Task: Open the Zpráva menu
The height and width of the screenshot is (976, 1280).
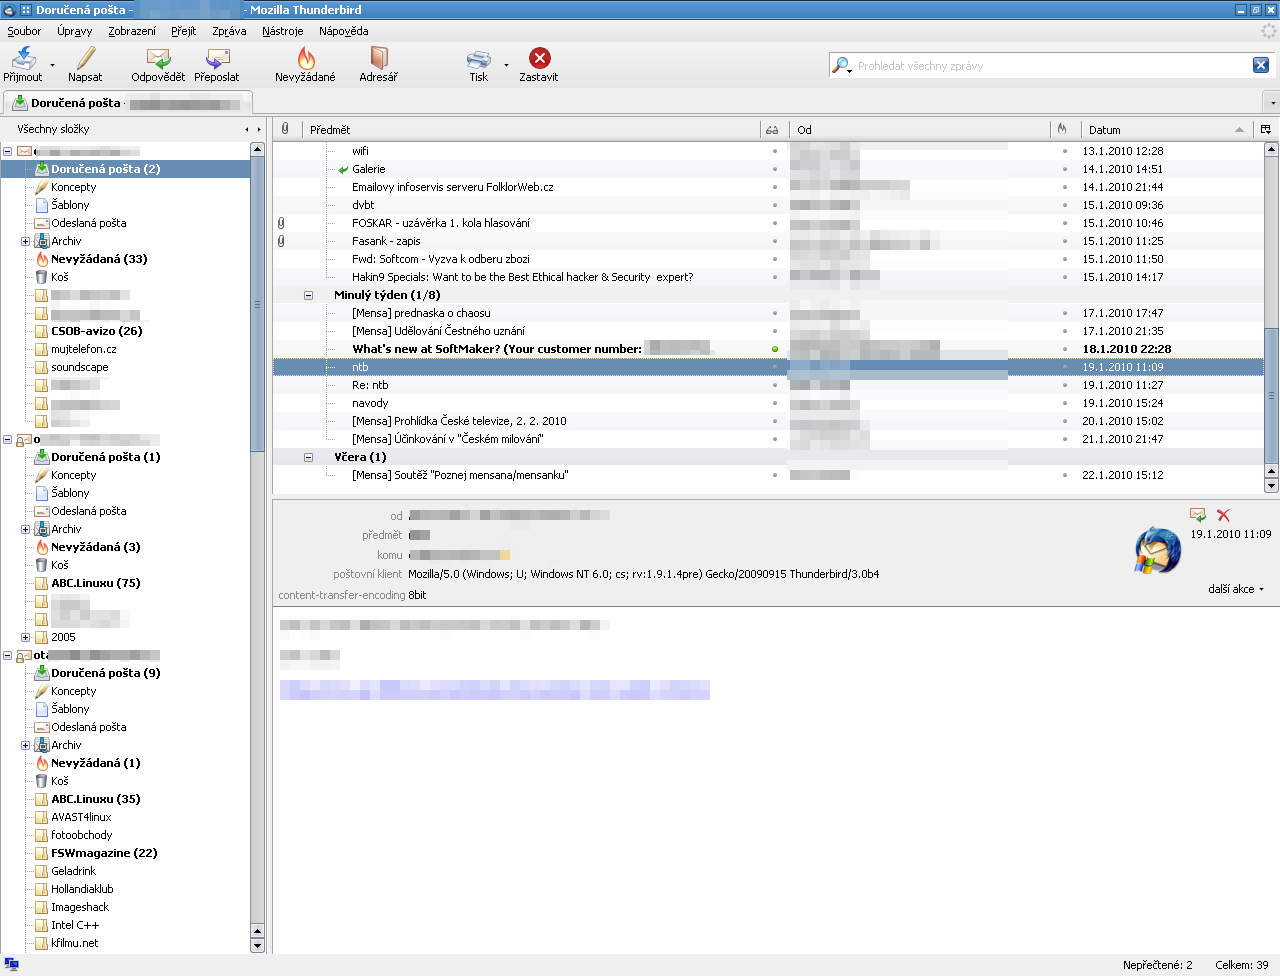Action: pyautogui.click(x=229, y=31)
